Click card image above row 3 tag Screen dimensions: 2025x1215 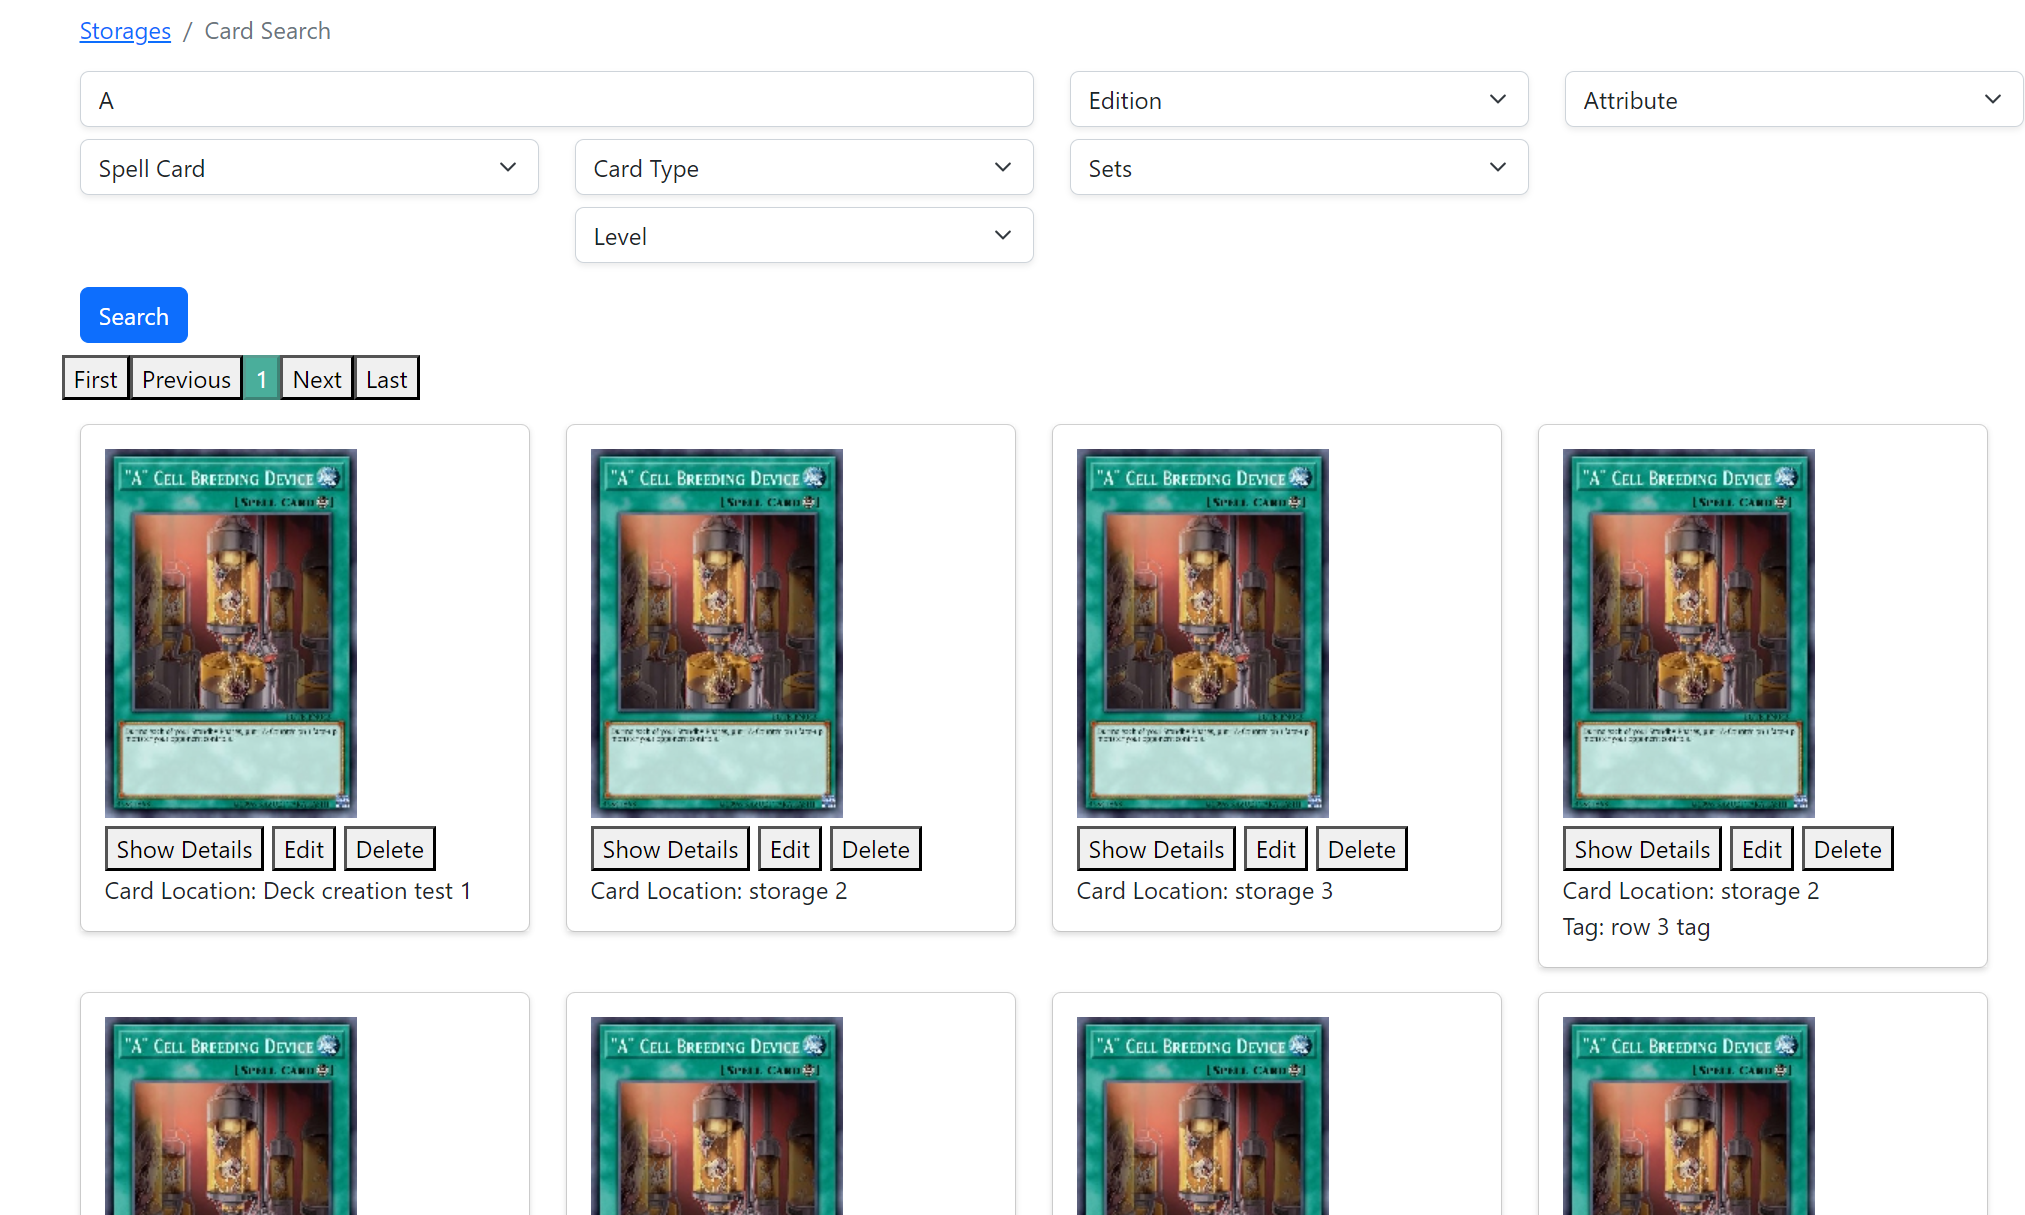coord(1689,633)
